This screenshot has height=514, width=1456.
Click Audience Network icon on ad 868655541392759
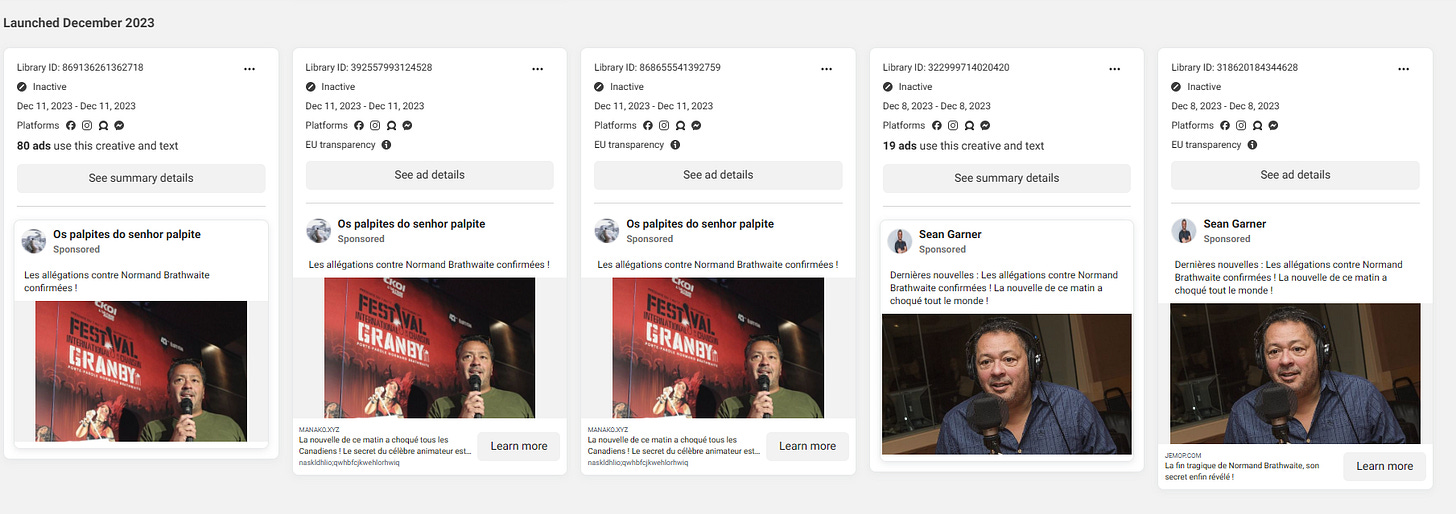click(x=680, y=126)
